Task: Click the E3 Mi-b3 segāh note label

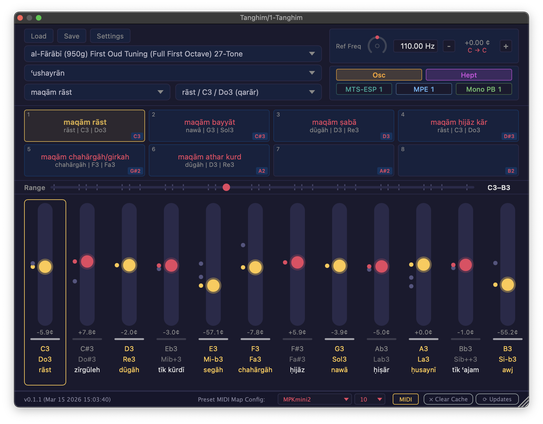Action: tap(213, 359)
